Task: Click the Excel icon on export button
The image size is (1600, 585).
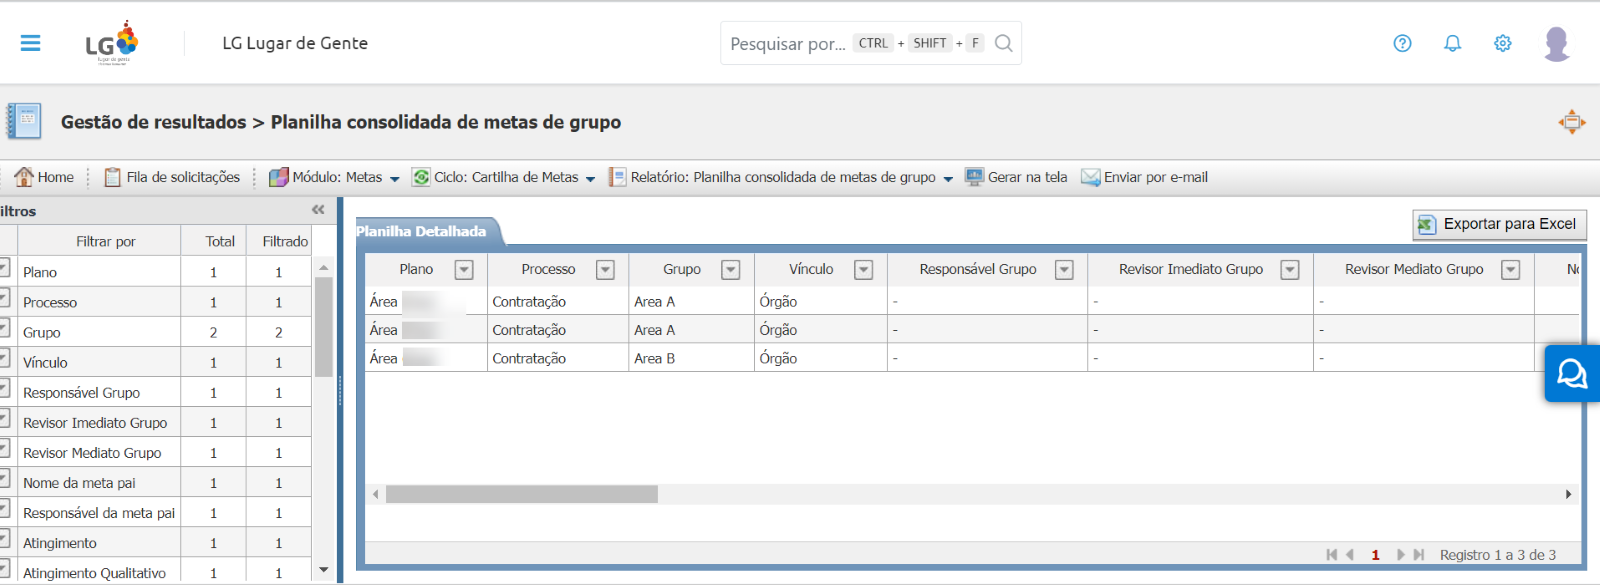Action: click(x=1427, y=225)
